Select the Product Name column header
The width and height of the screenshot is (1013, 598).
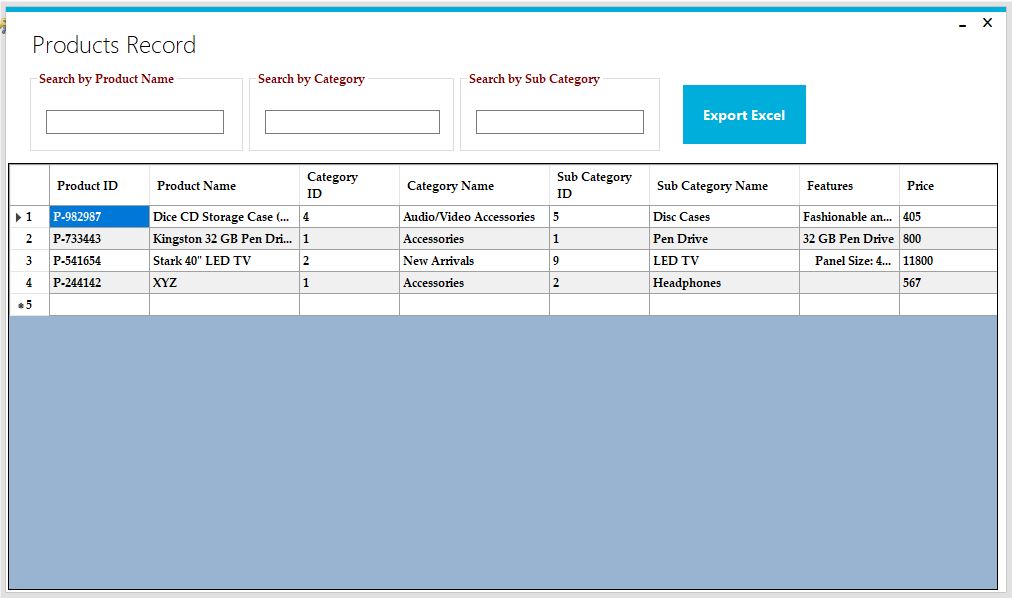[x=223, y=185]
